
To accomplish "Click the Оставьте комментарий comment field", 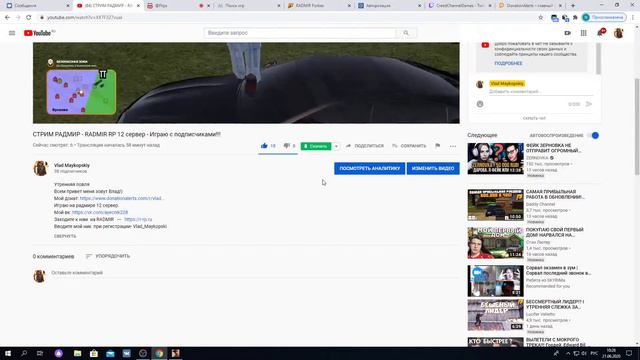I will pyautogui.click(x=255, y=273).
